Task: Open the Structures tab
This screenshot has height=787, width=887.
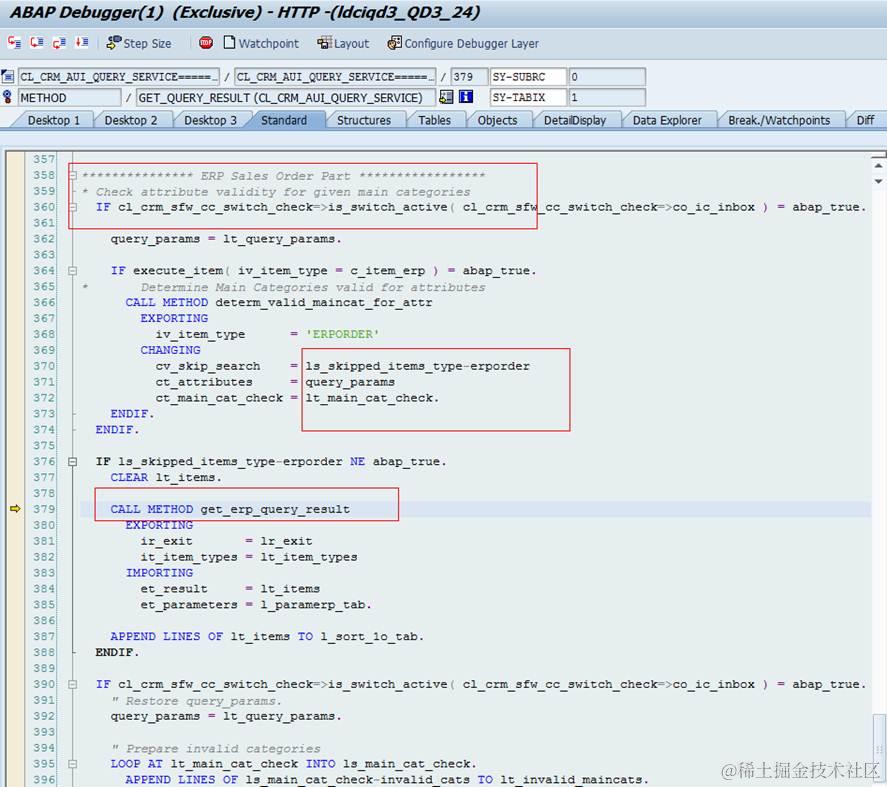Action: click(x=364, y=120)
